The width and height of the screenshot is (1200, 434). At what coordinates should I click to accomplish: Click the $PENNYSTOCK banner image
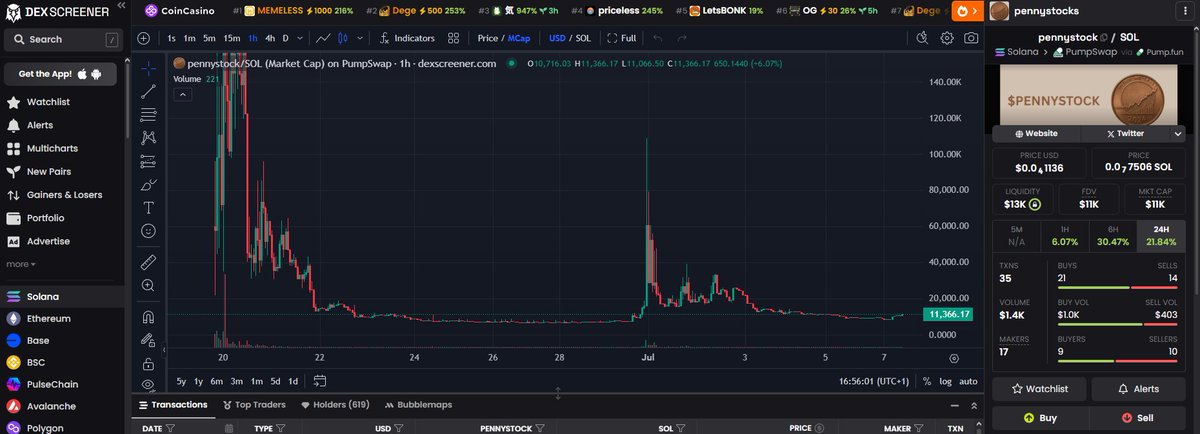[1090, 97]
